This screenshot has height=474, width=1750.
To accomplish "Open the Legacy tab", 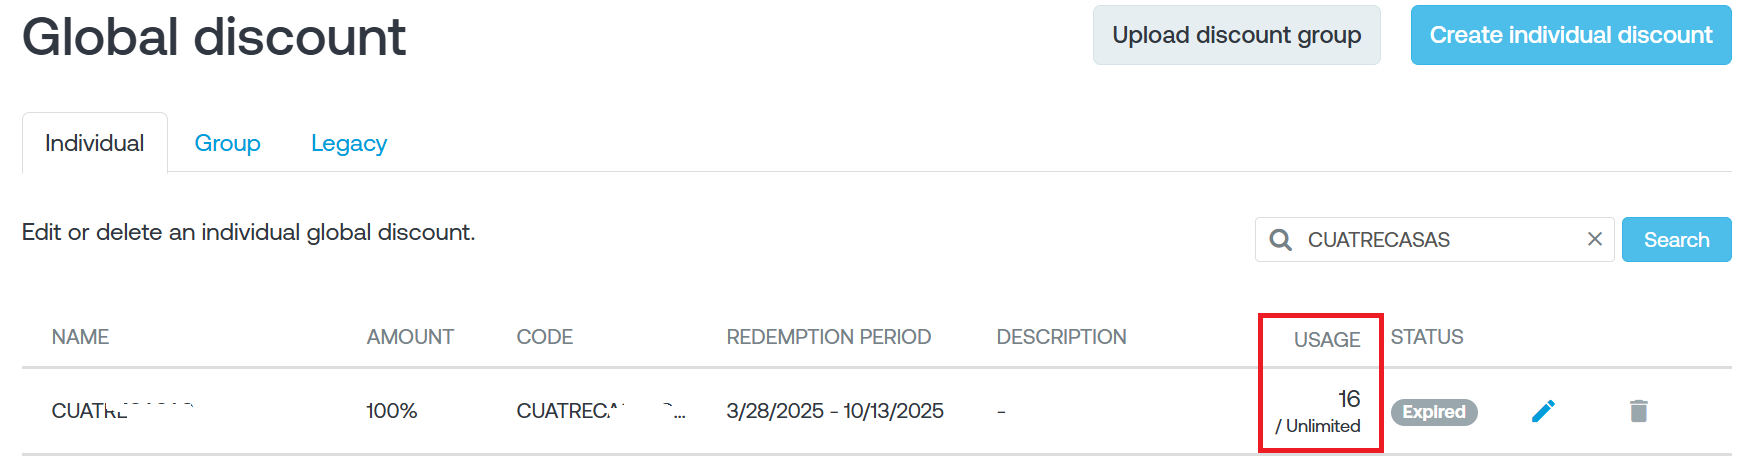I will point(348,143).
